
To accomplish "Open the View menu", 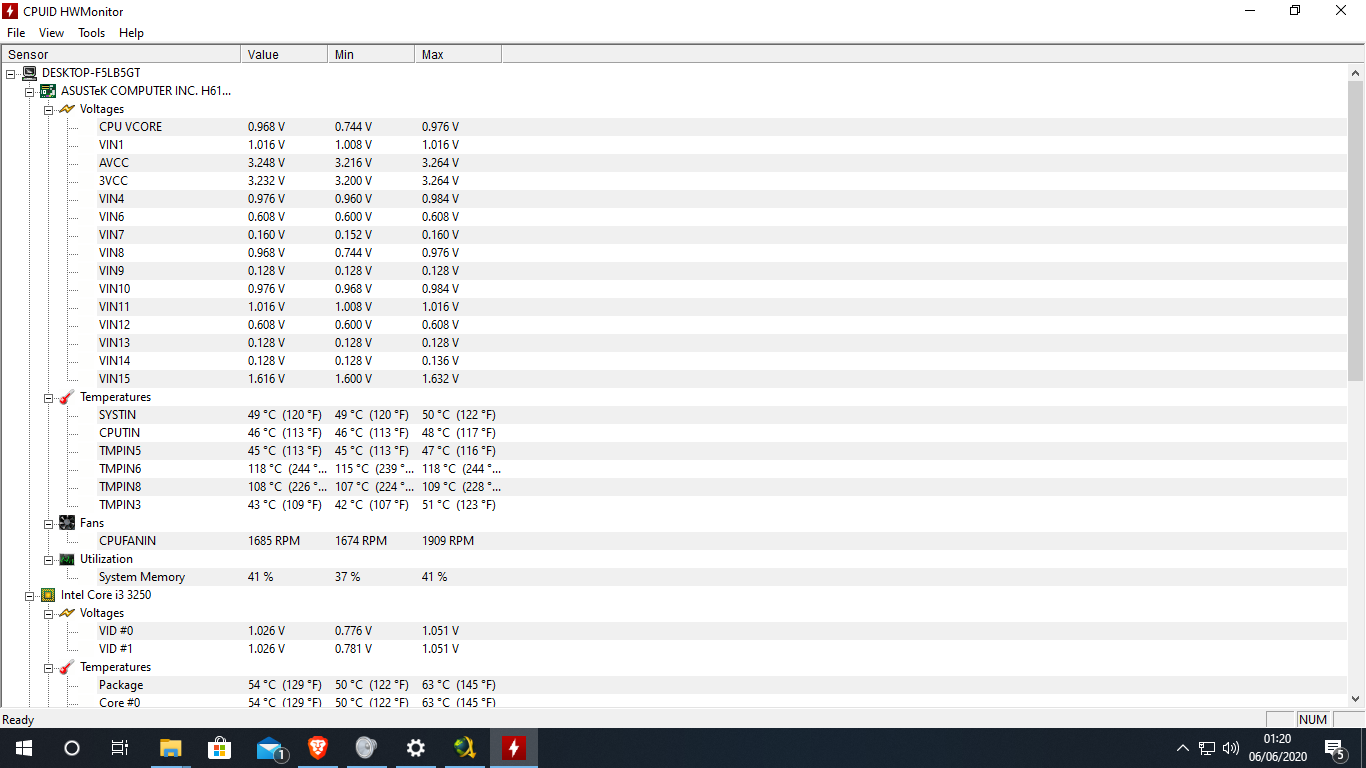I will (52, 33).
